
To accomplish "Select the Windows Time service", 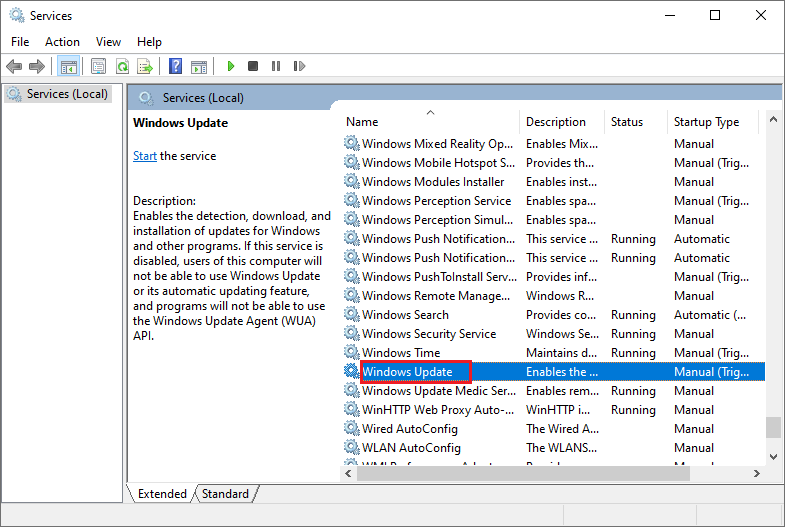I will point(554,352).
